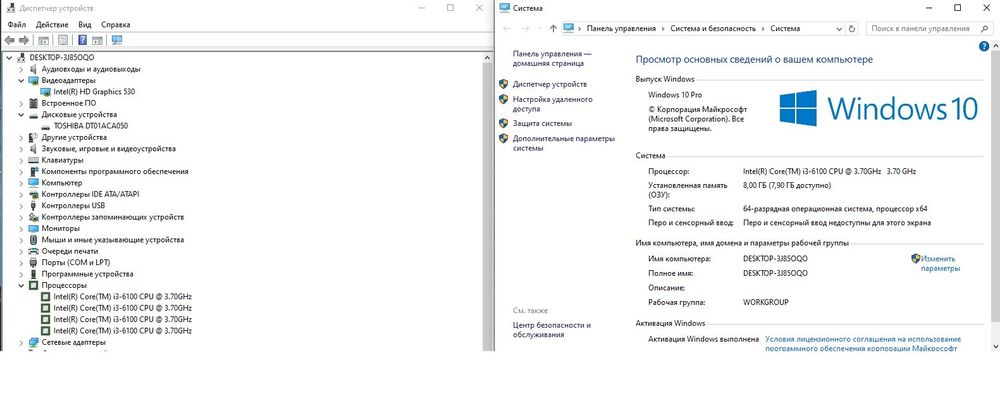Click the Дисковые устройства drive icon
1000x410 pixels.
point(34,115)
